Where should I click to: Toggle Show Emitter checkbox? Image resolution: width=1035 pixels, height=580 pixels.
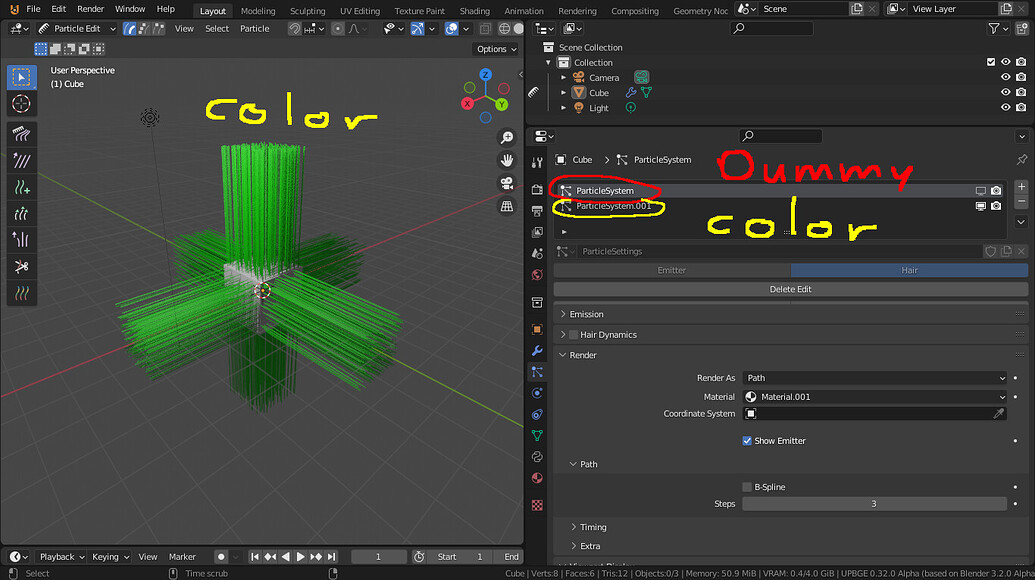(745, 440)
